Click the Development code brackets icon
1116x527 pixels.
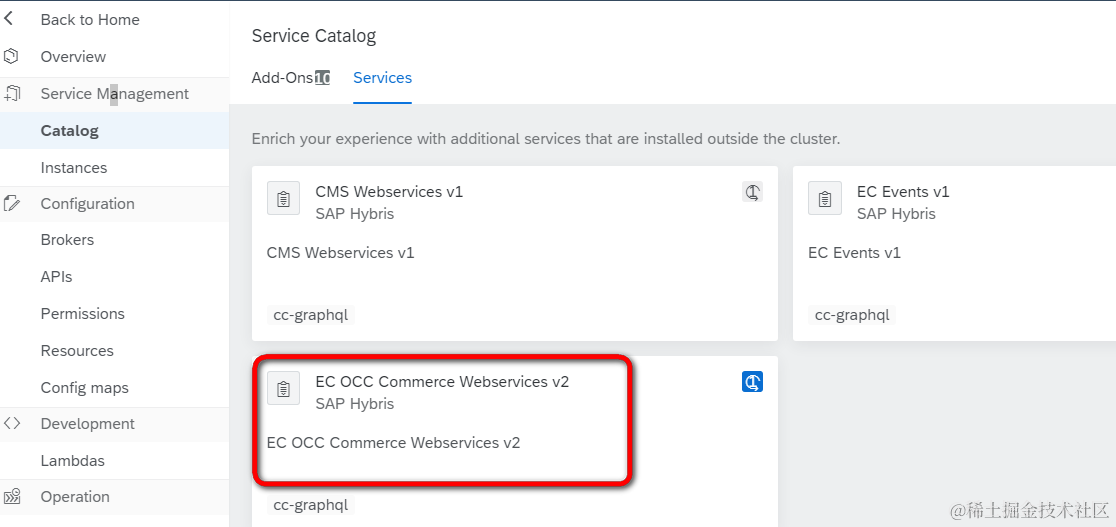pyautogui.click(x=12, y=423)
